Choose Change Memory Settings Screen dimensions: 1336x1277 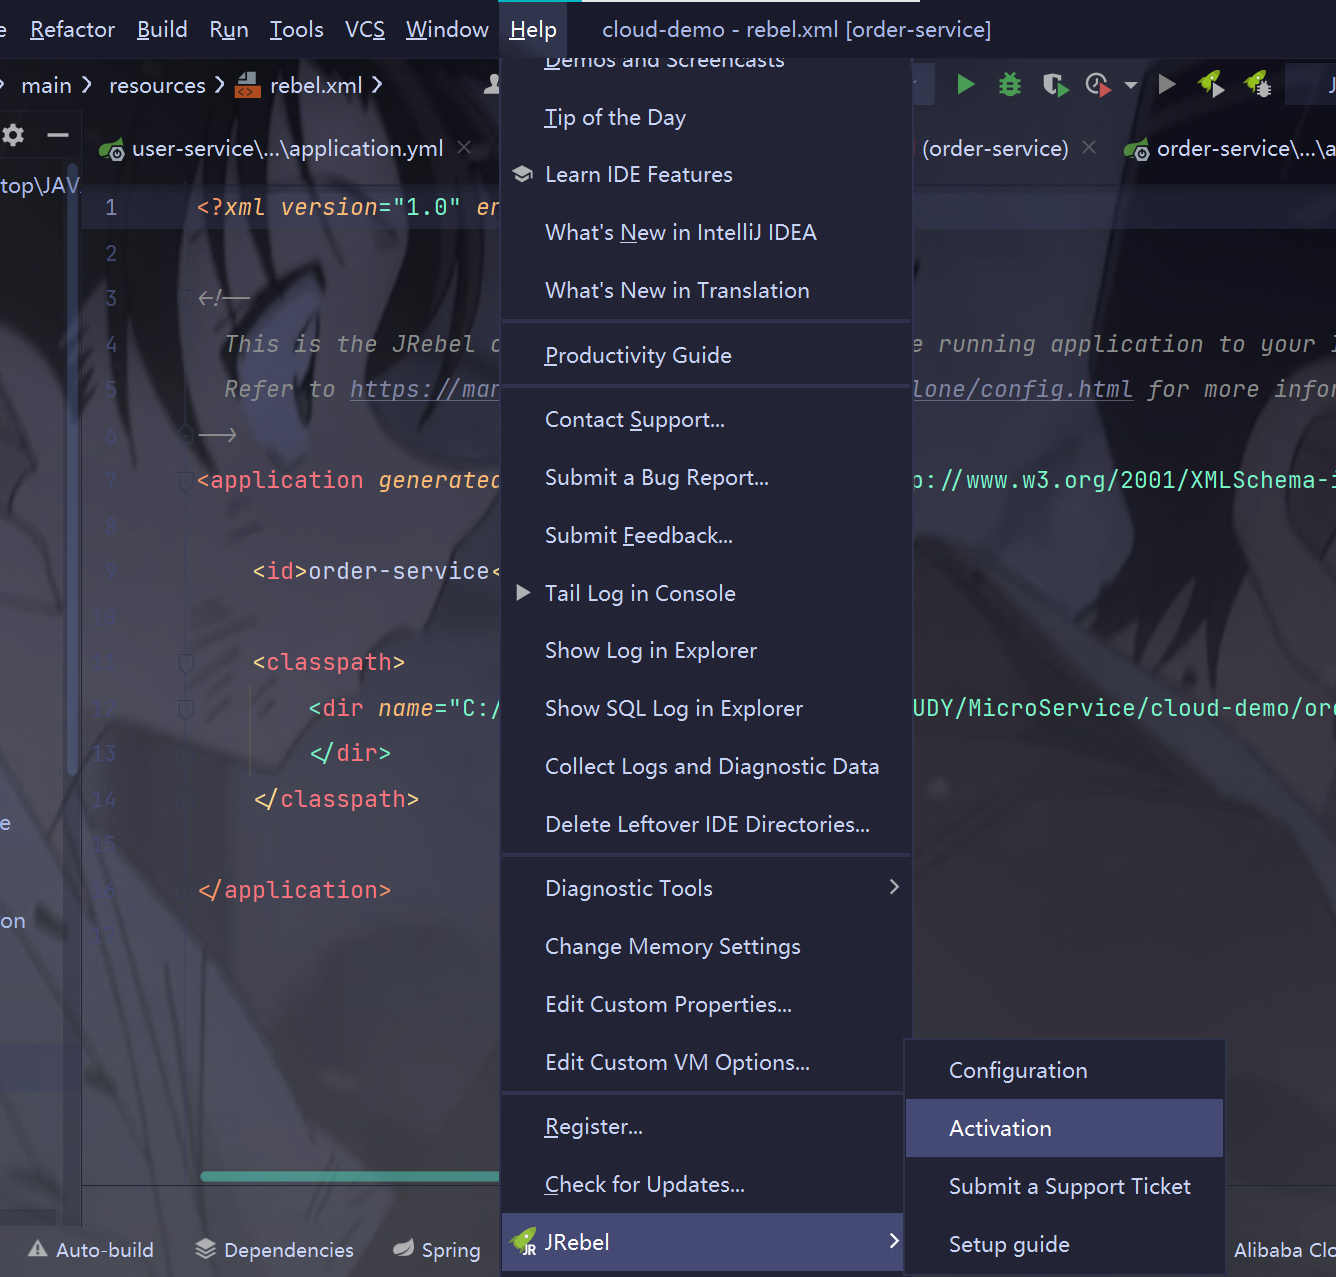pyautogui.click(x=706, y=946)
